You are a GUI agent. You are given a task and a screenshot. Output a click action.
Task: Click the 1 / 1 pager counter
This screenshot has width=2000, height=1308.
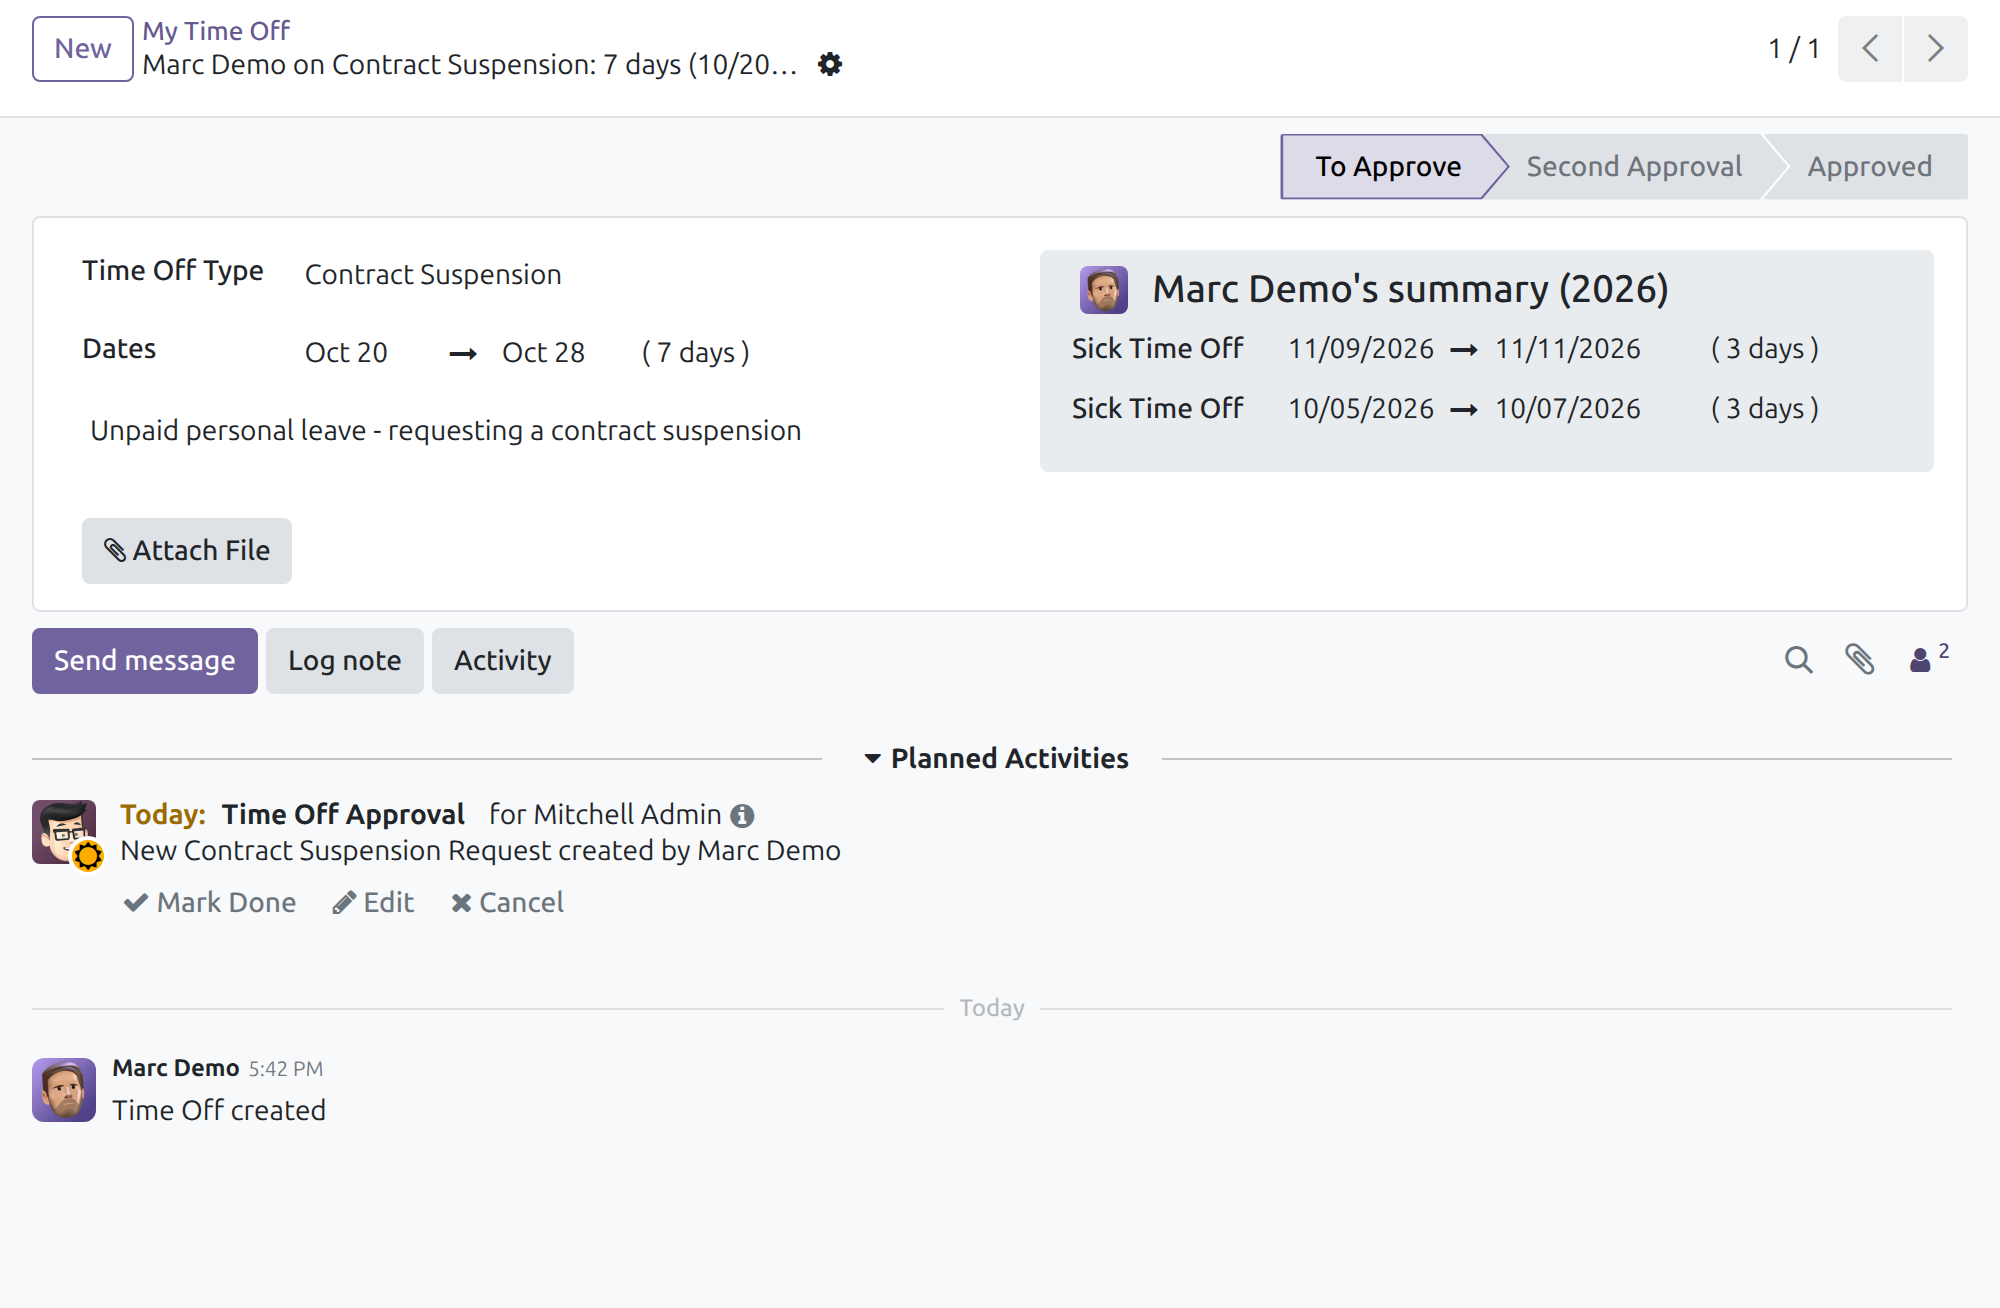(x=1794, y=48)
